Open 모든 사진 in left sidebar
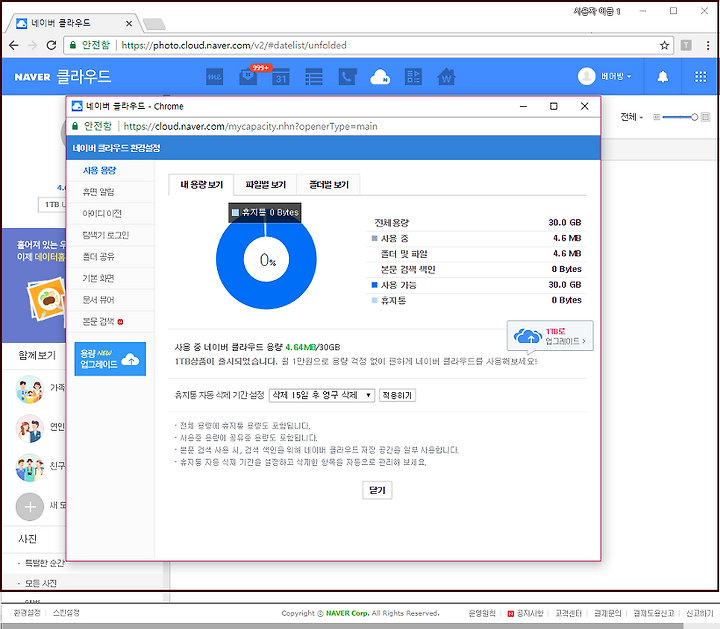 pos(40,583)
